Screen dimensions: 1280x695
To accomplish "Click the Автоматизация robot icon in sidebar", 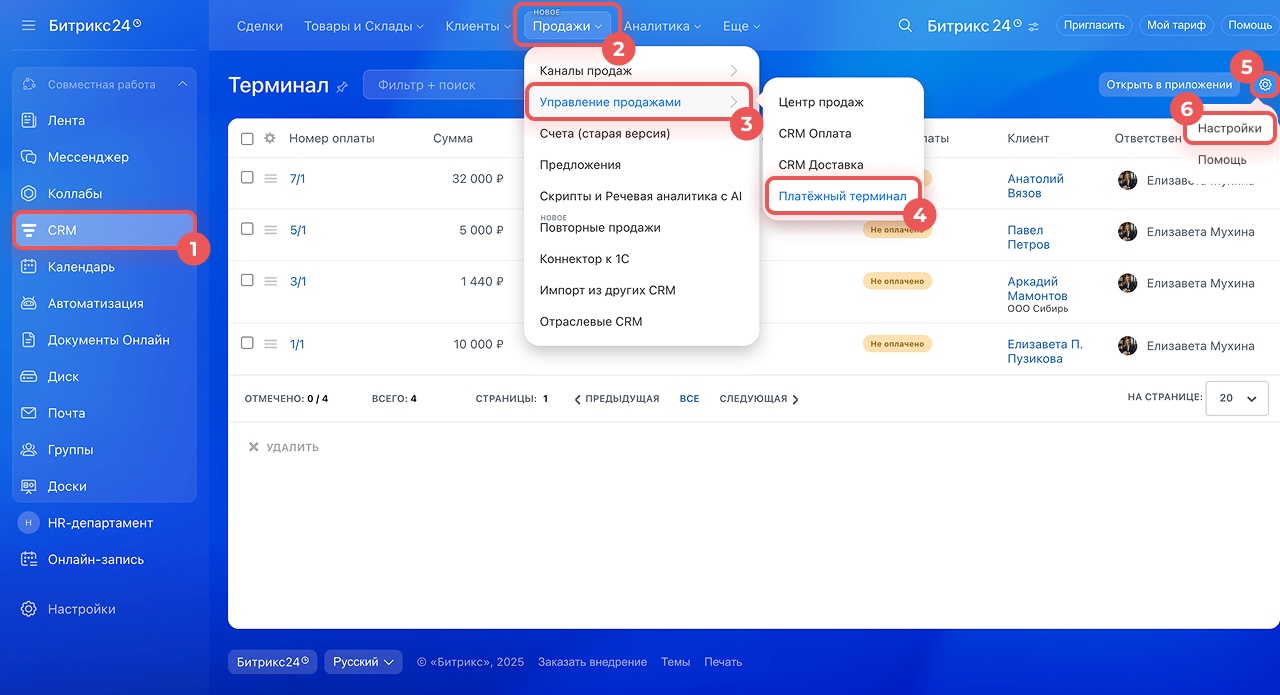I will pos(29,303).
